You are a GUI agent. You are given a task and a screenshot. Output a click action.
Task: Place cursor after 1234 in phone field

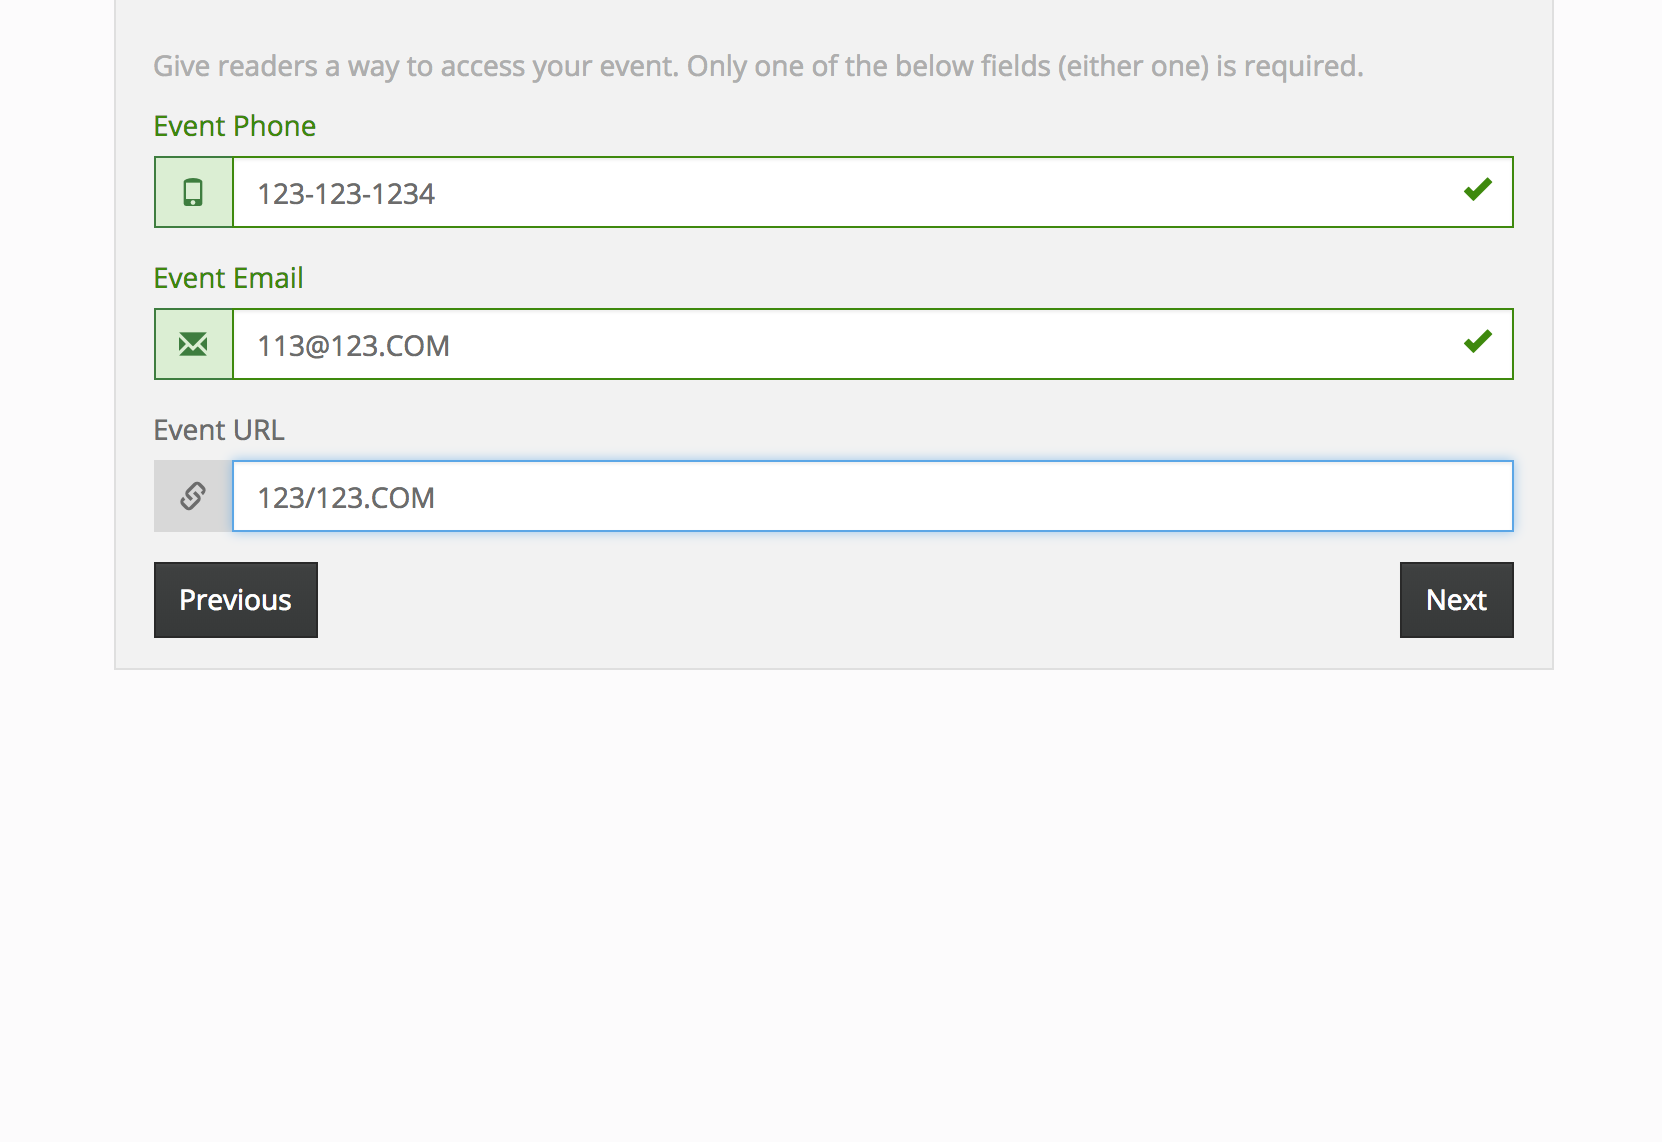tap(437, 194)
